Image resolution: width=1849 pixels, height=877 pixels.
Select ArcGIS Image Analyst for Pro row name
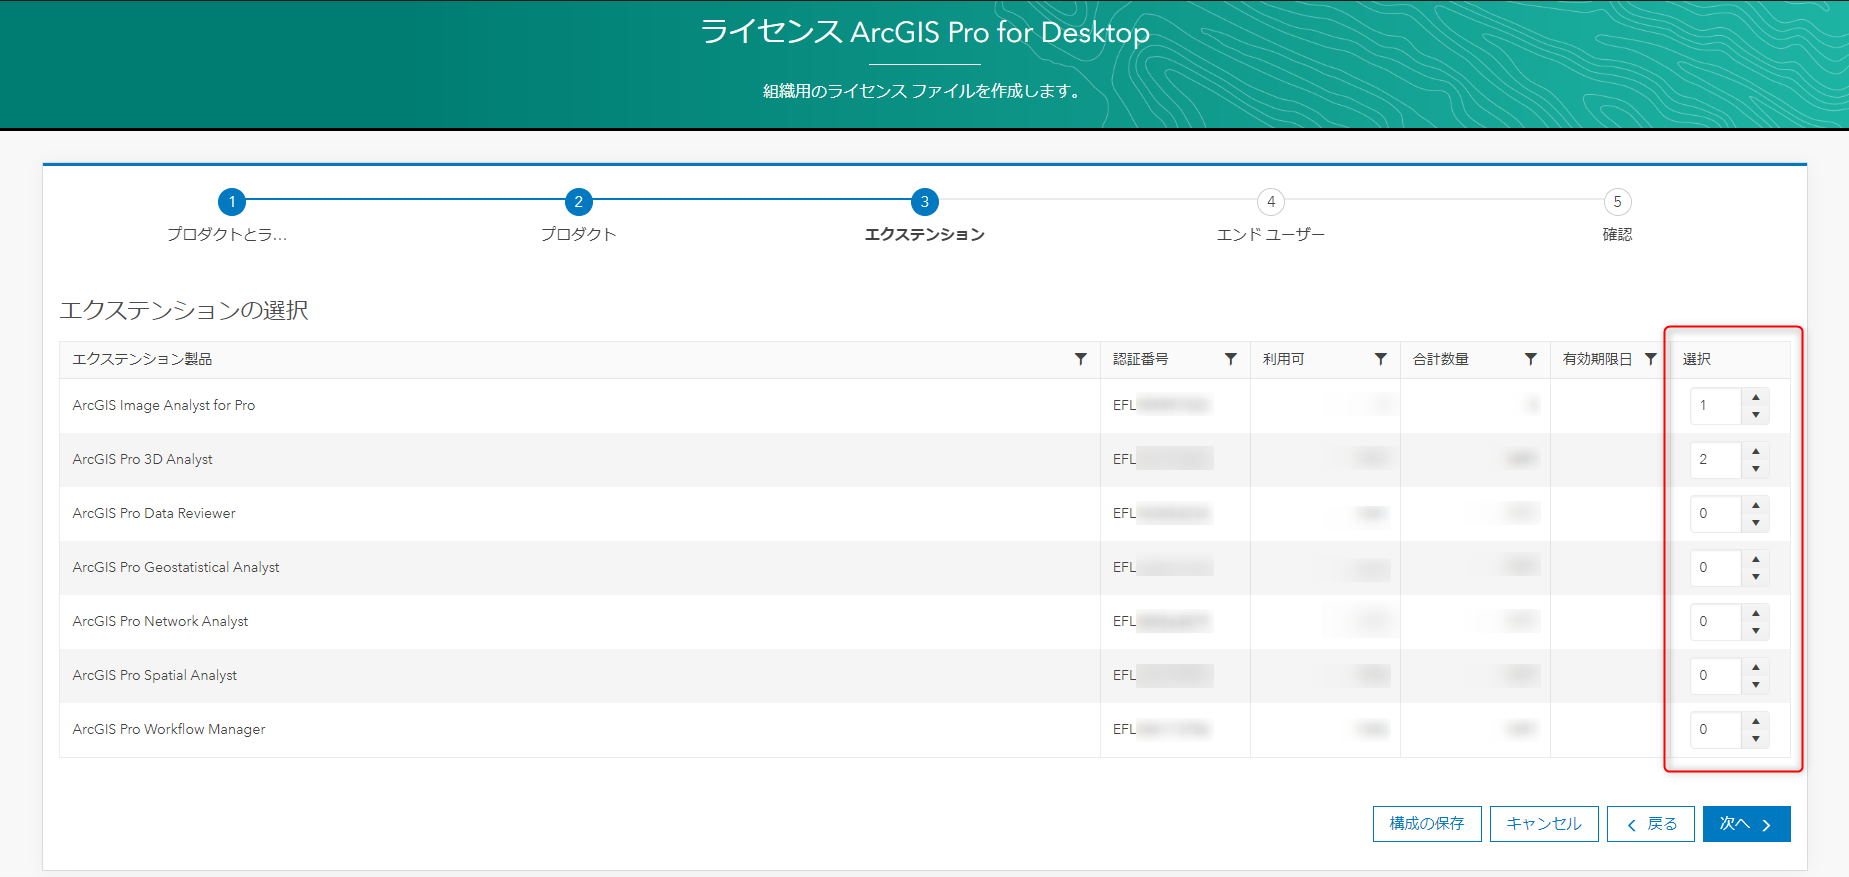(x=164, y=405)
